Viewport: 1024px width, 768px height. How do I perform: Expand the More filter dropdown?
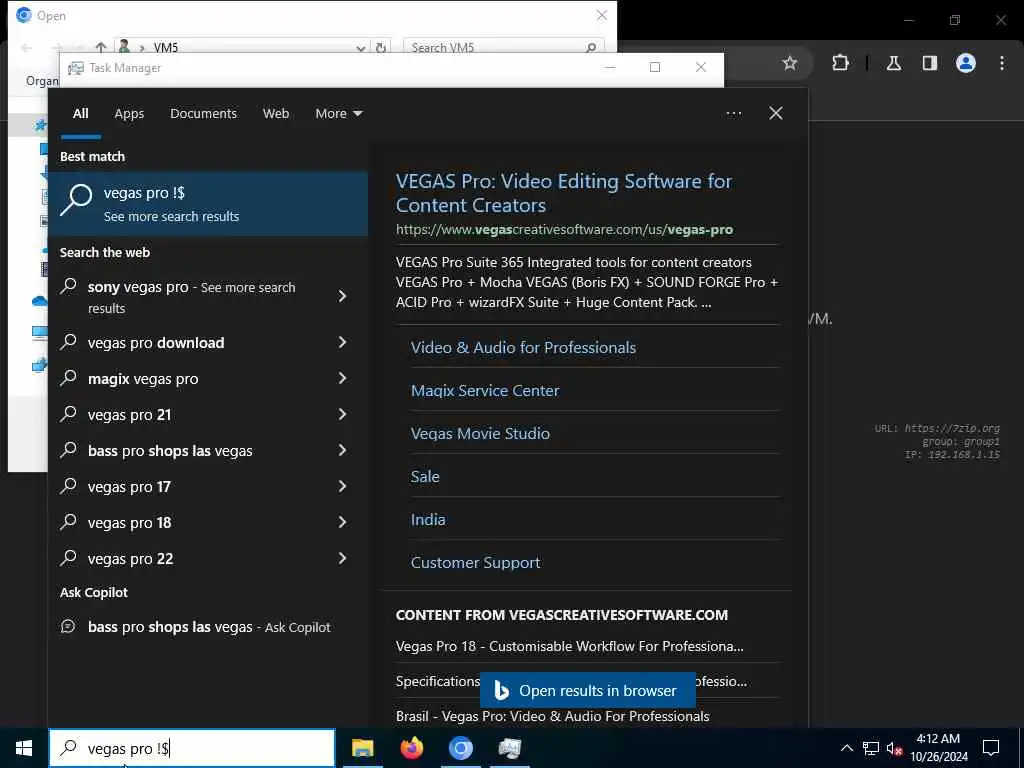tap(338, 114)
